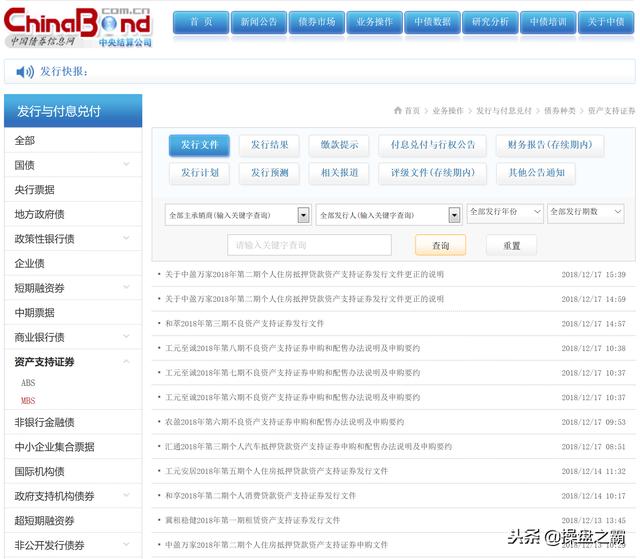
Task: Select the 财务报告(存续期内) tab
Action: click(x=550, y=145)
